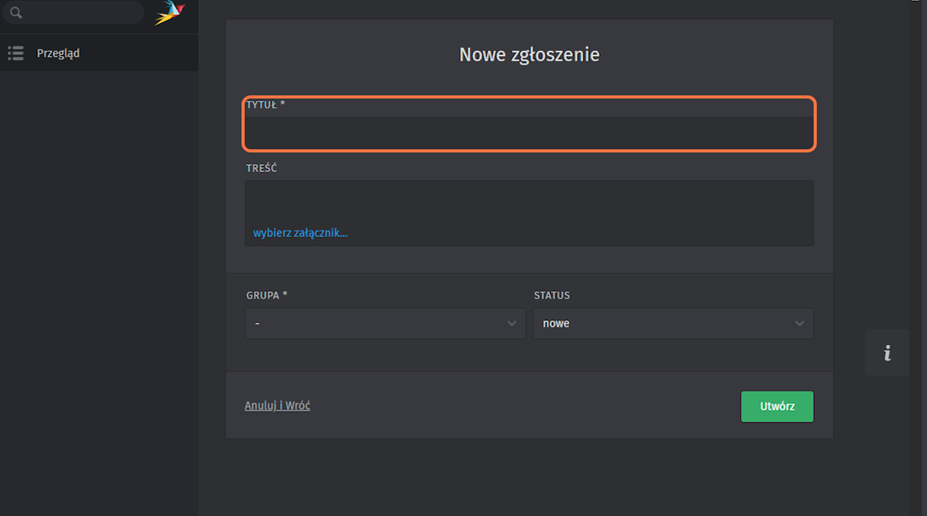
Task: Open the info panel with the i icon
Action: pyautogui.click(x=887, y=353)
